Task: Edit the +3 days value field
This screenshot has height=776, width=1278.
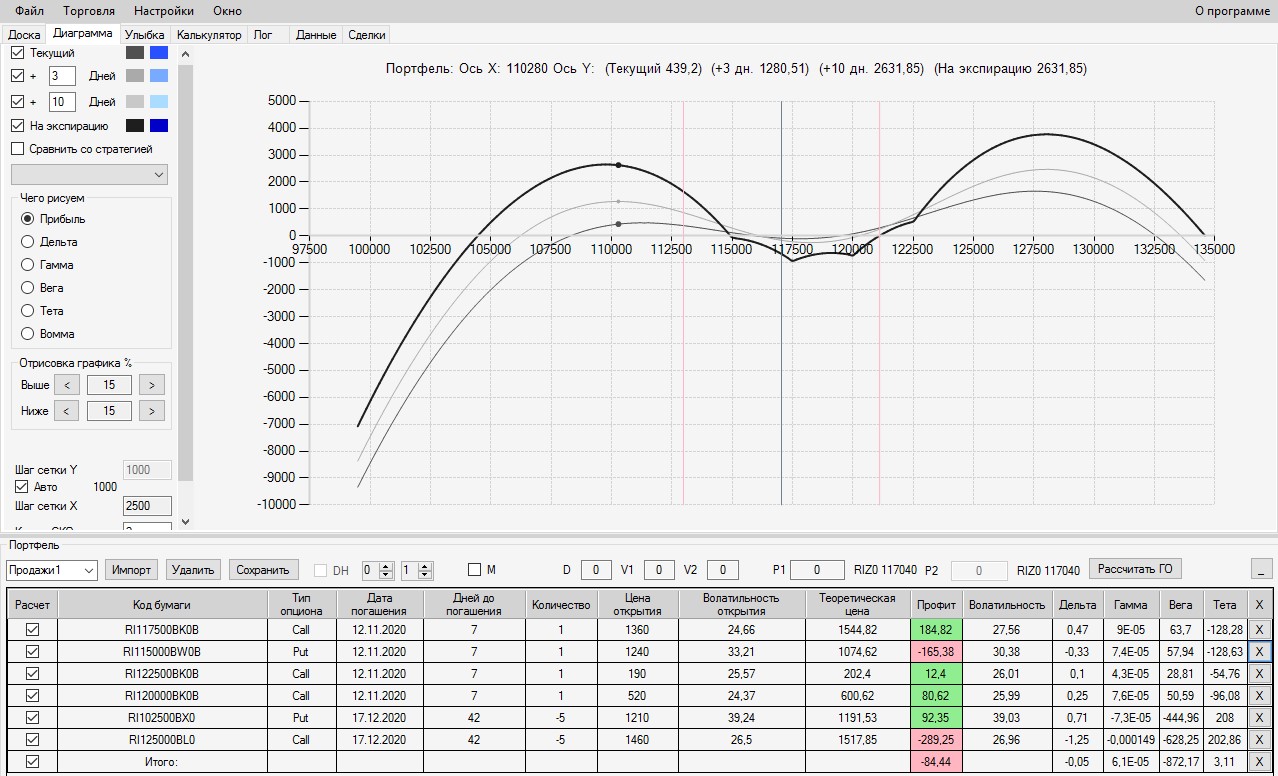Action: point(61,76)
